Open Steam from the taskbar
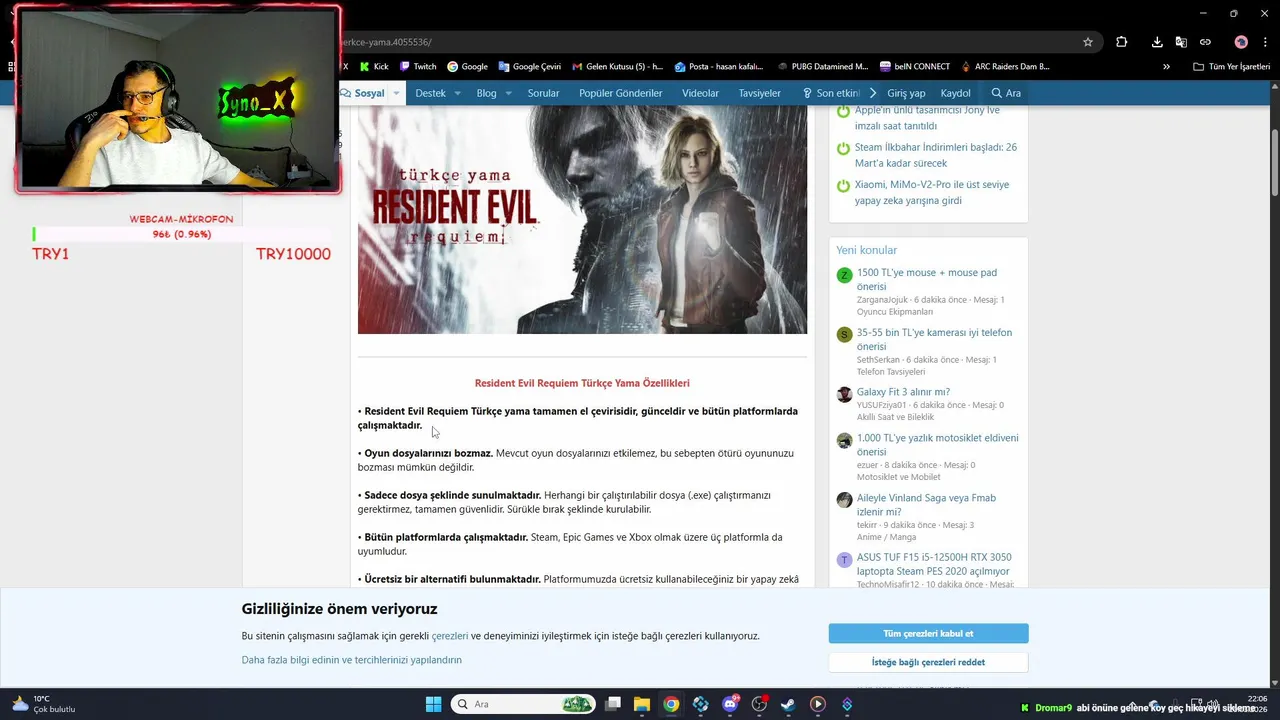 (788, 704)
